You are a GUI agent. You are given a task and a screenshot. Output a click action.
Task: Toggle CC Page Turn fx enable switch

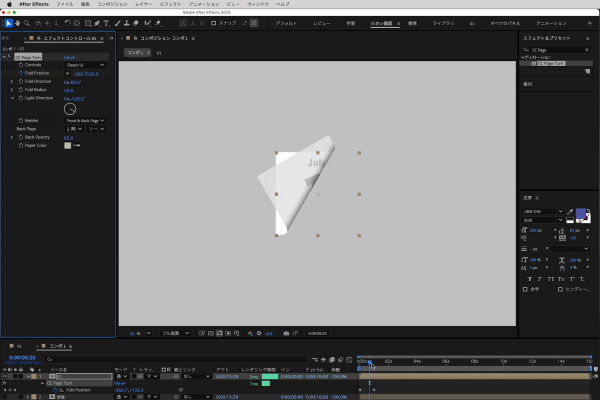click(10, 57)
